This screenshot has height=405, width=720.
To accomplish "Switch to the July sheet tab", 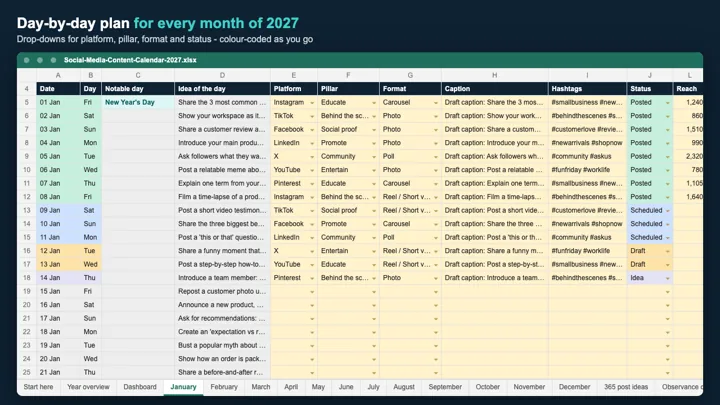I will pyautogui.click(x=373, y=387).
